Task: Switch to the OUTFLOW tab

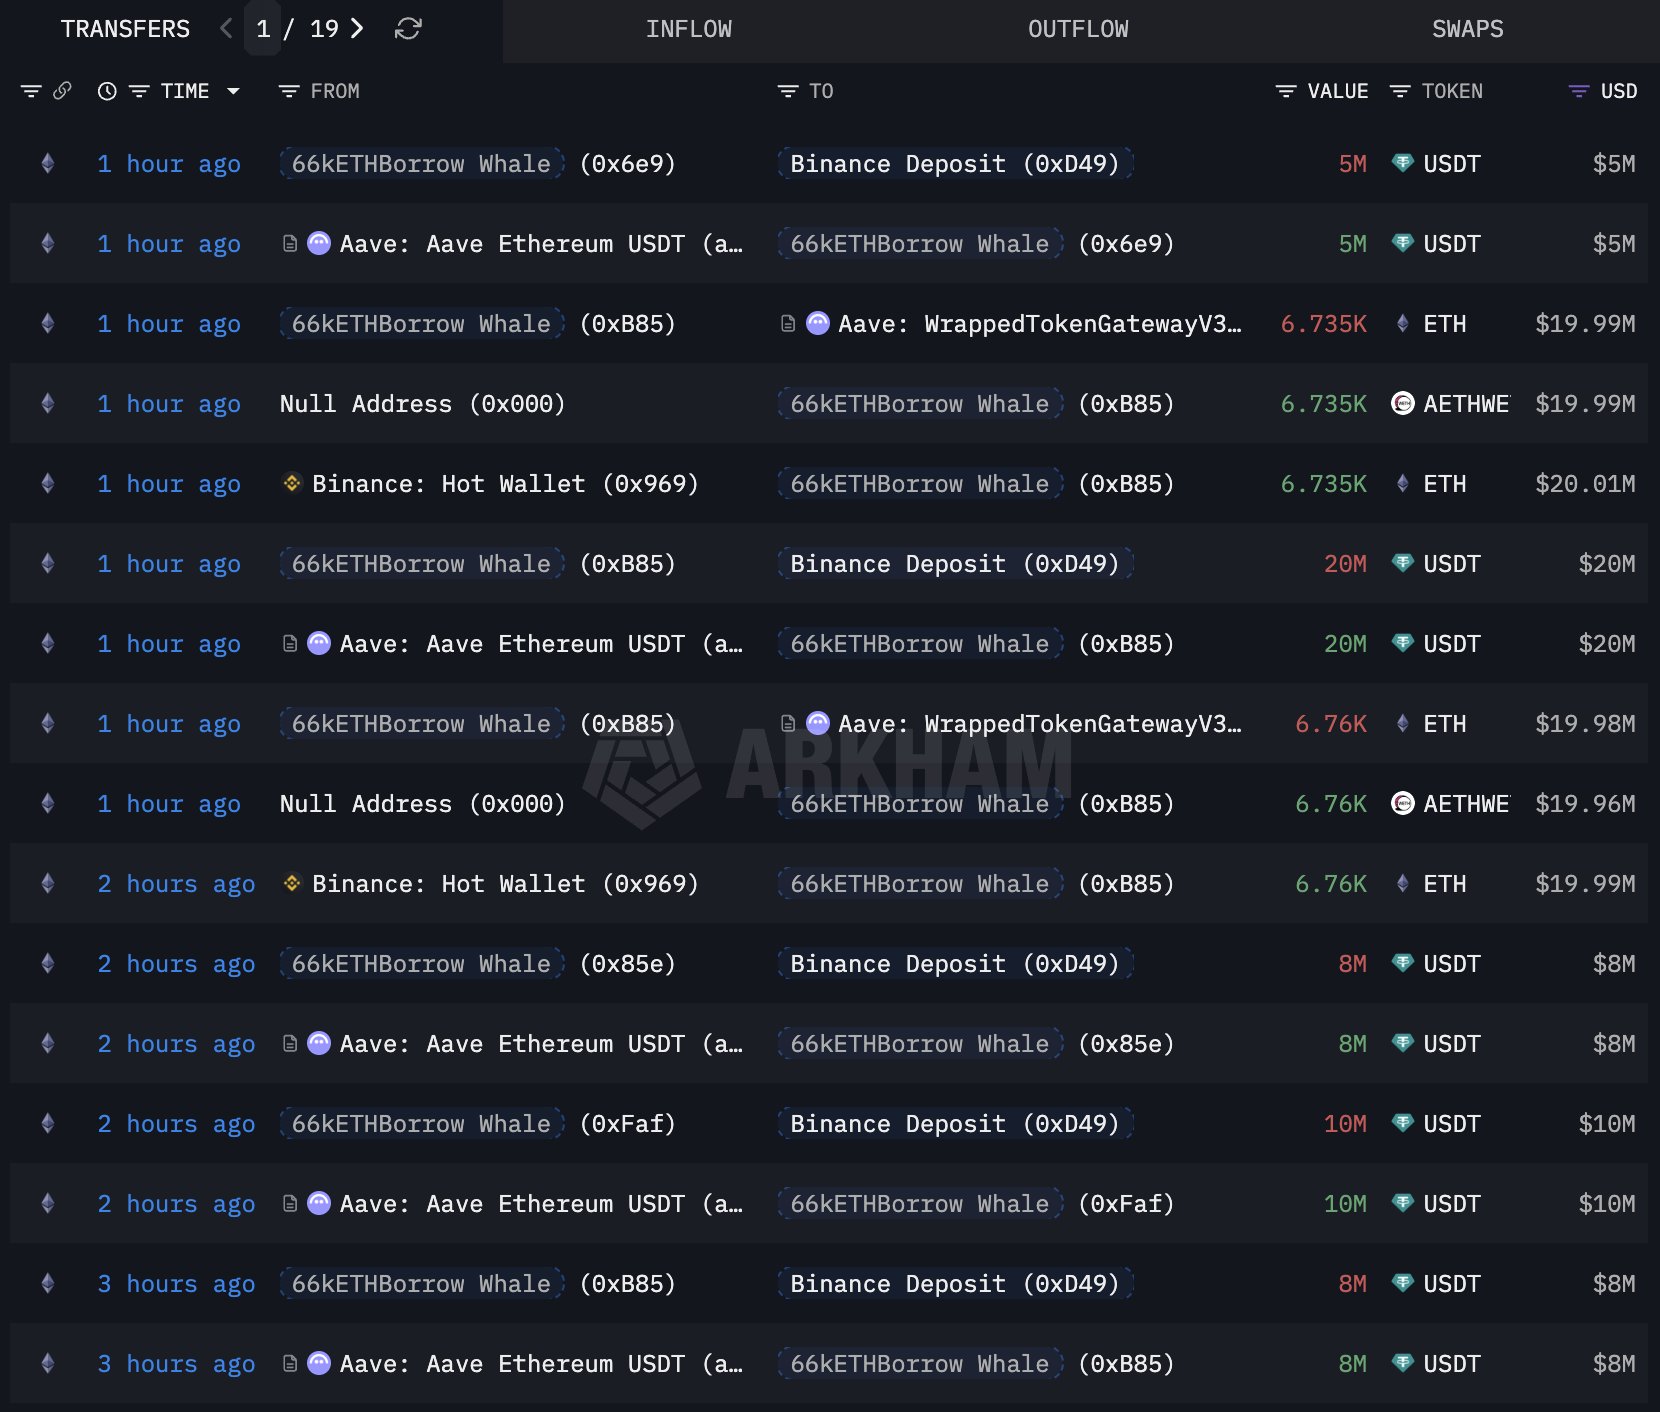Action: 1077,29
